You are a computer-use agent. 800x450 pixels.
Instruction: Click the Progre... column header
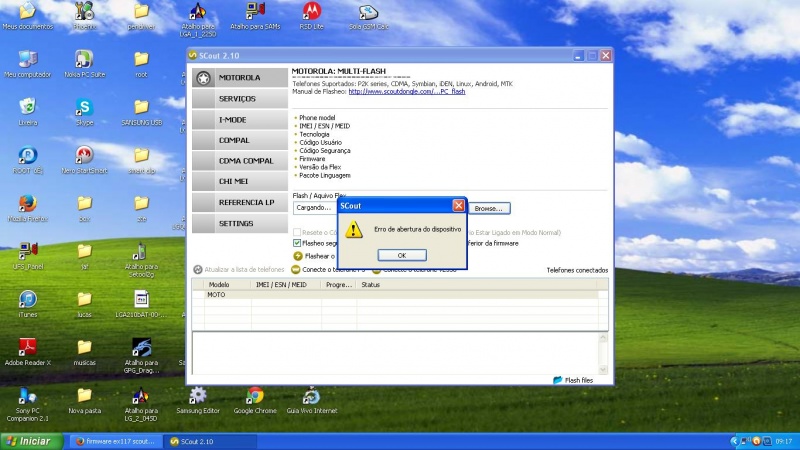tap(339, 285)
